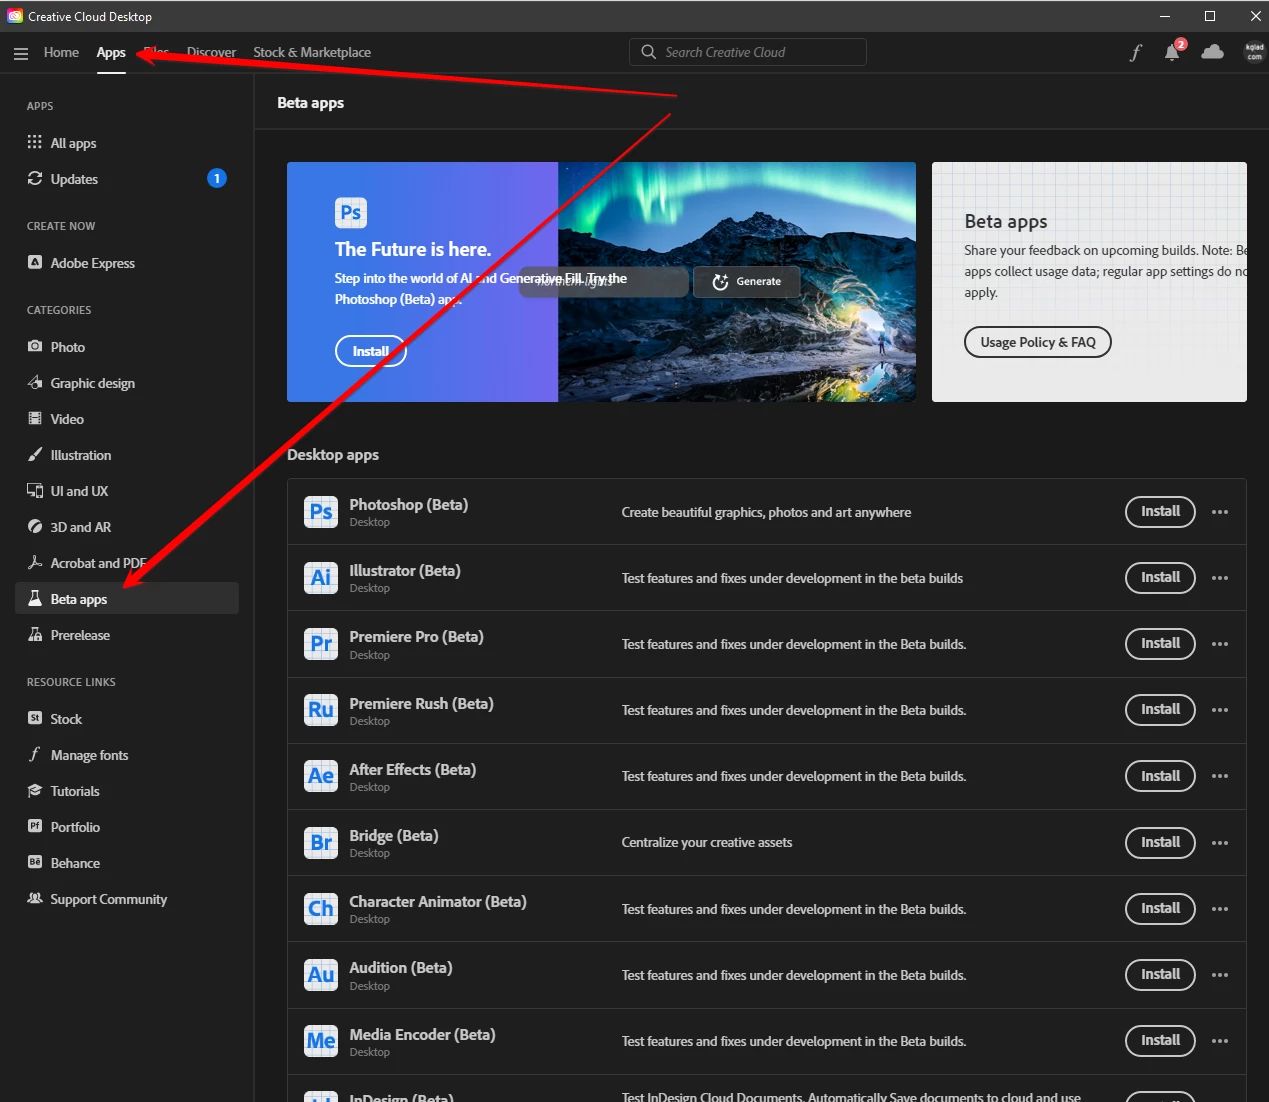1269x1102 pixels.
Task: Open the Tutorials resource link
Action: point(127,791)
